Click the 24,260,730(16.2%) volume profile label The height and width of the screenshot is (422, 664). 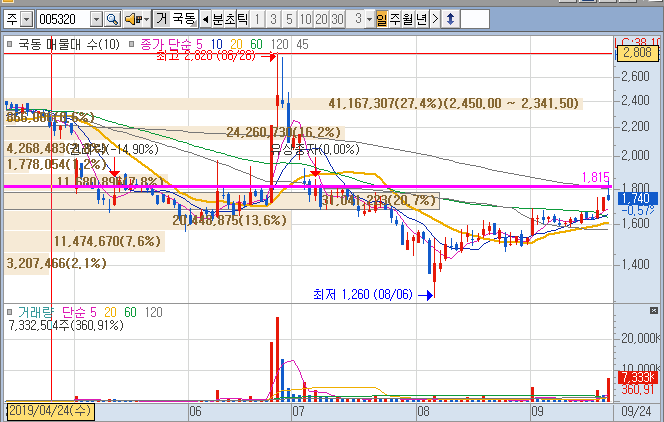(283, 132)
